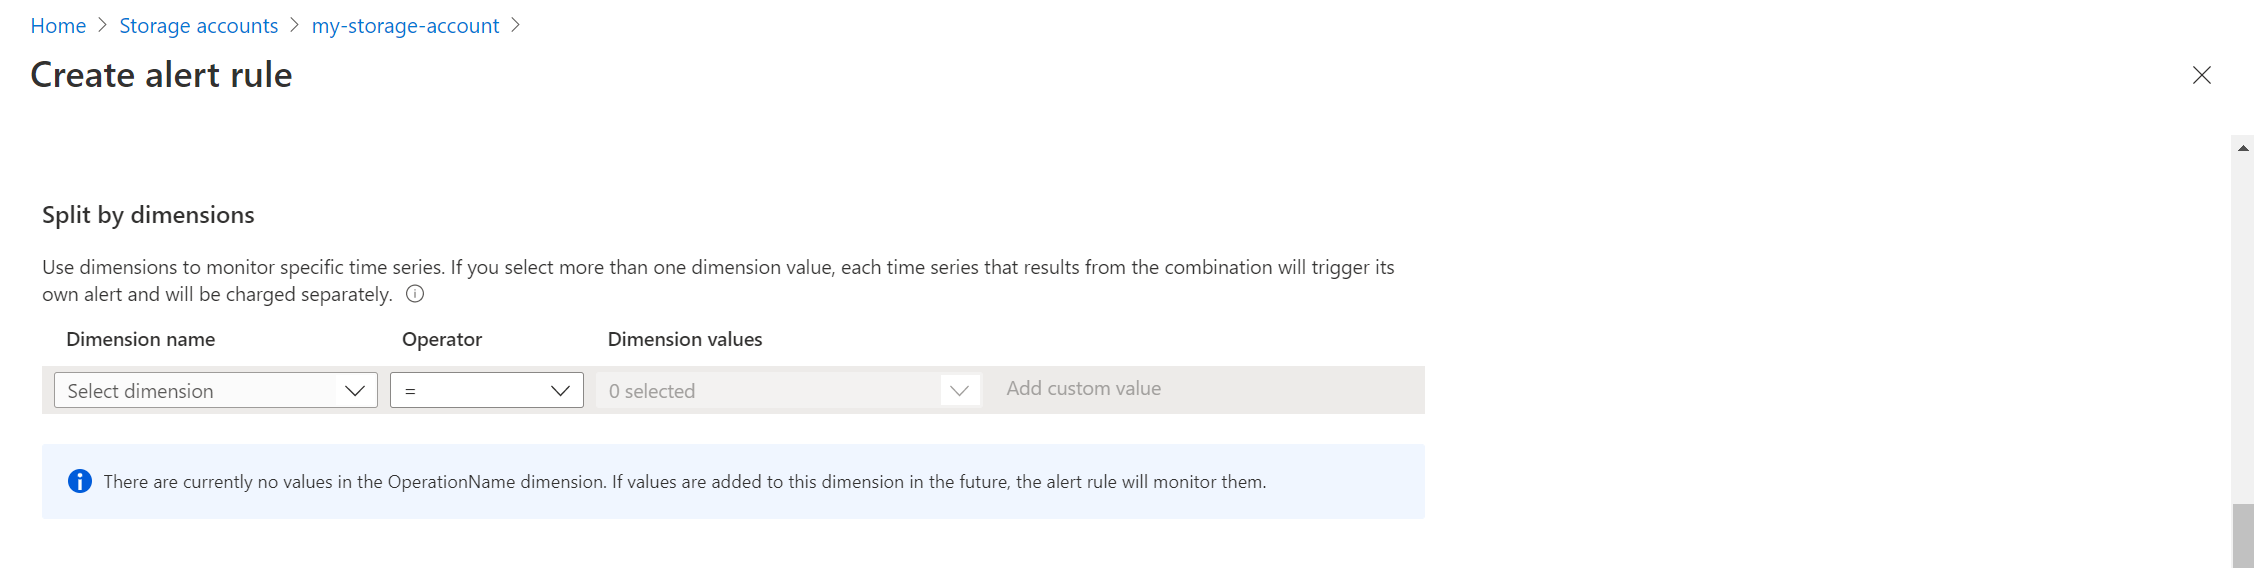This screenshot has height=568, width=2254.
Task: Close the Create alert rule pane
Action: point(2201,75)
